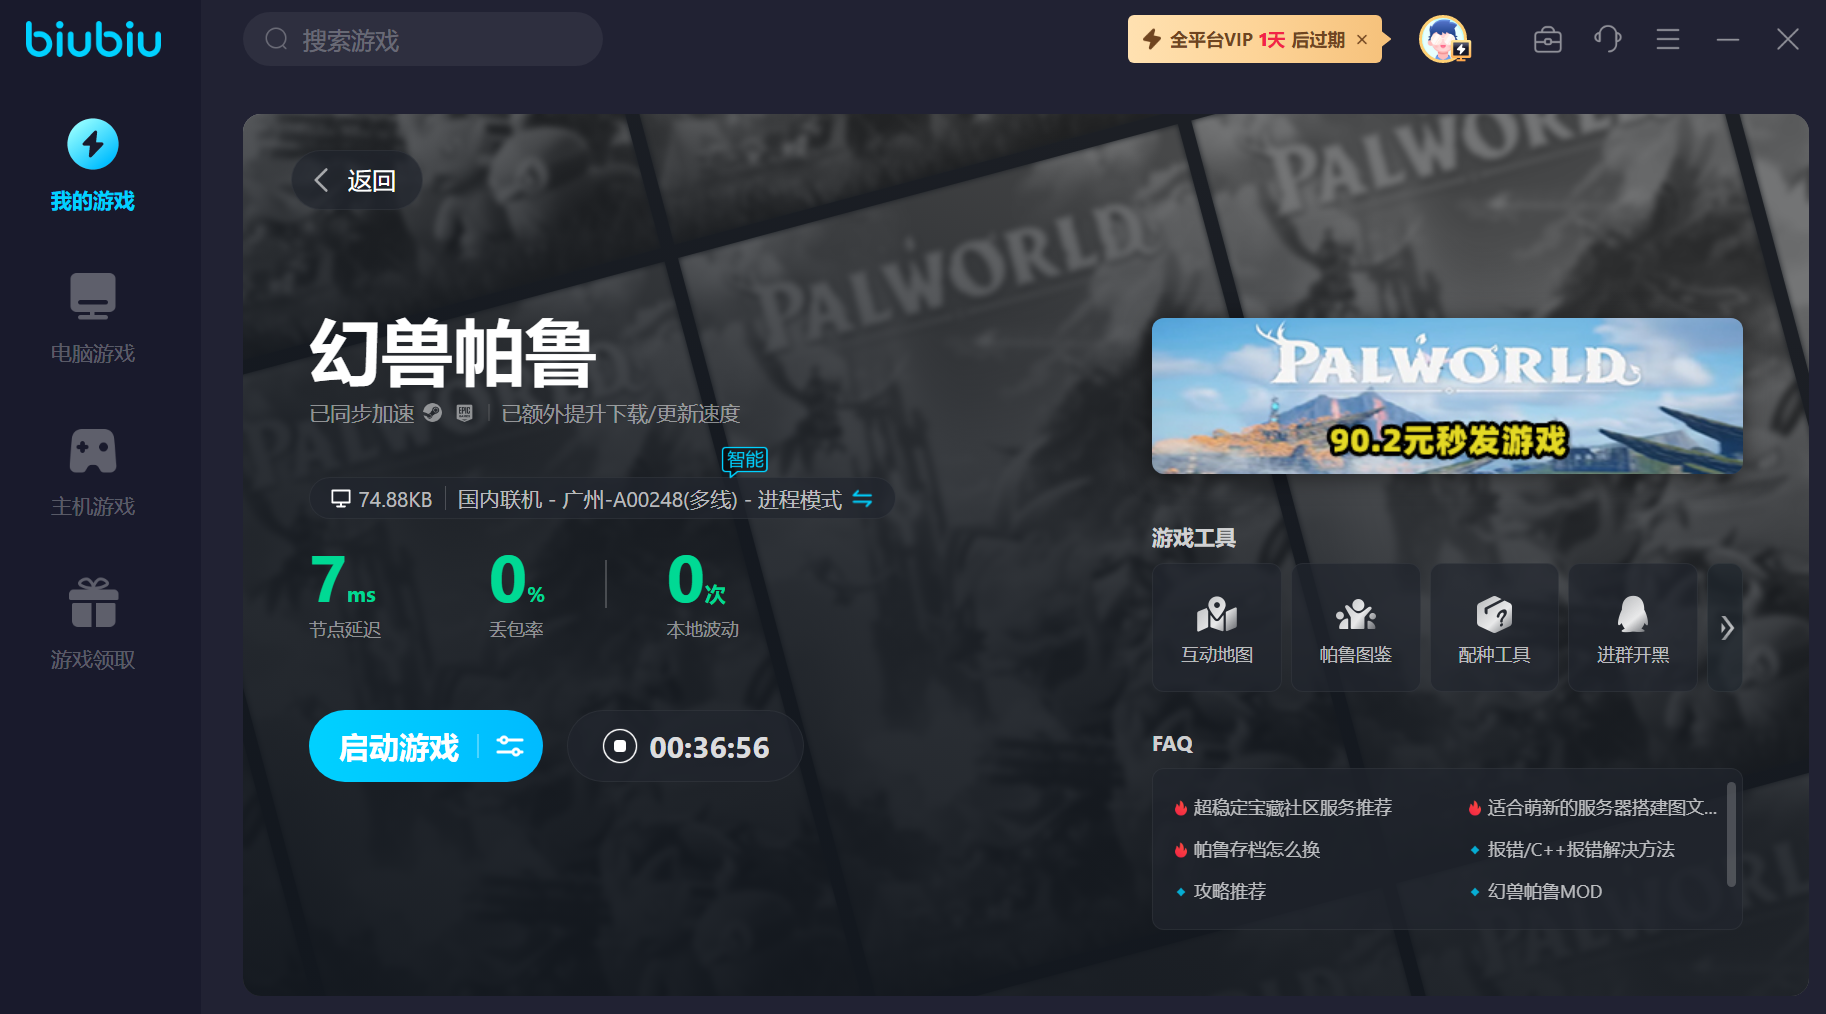
Task: Open the hamburger main menu
Action: [1667, 40]
